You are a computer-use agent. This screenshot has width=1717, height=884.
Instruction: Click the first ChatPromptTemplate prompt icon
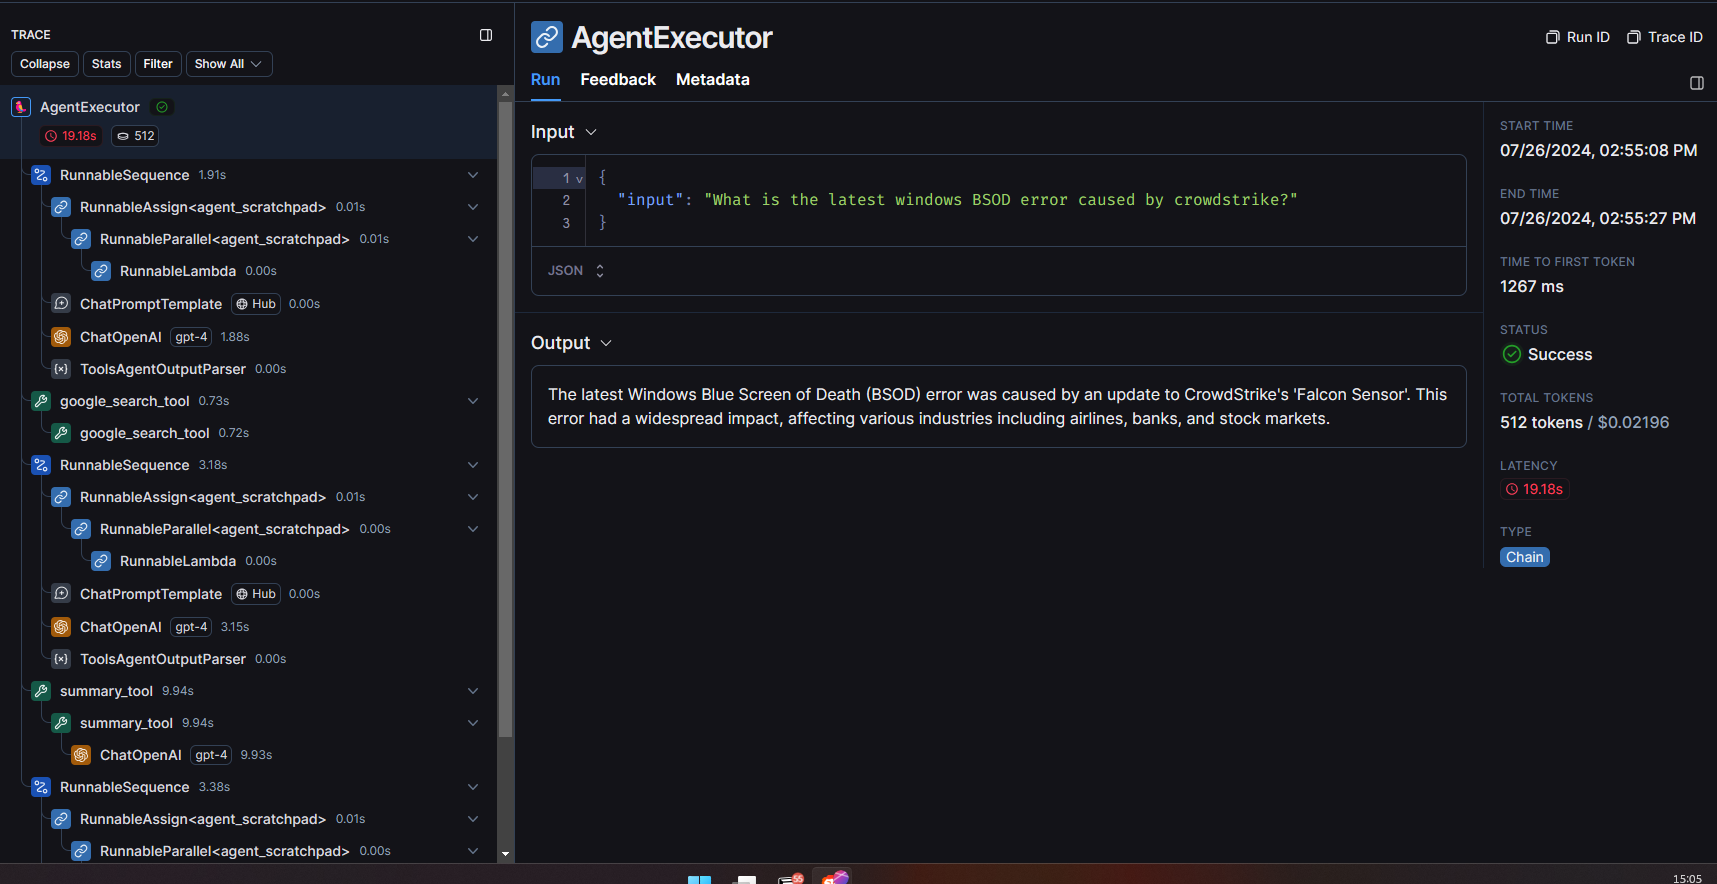click(61, 303)
